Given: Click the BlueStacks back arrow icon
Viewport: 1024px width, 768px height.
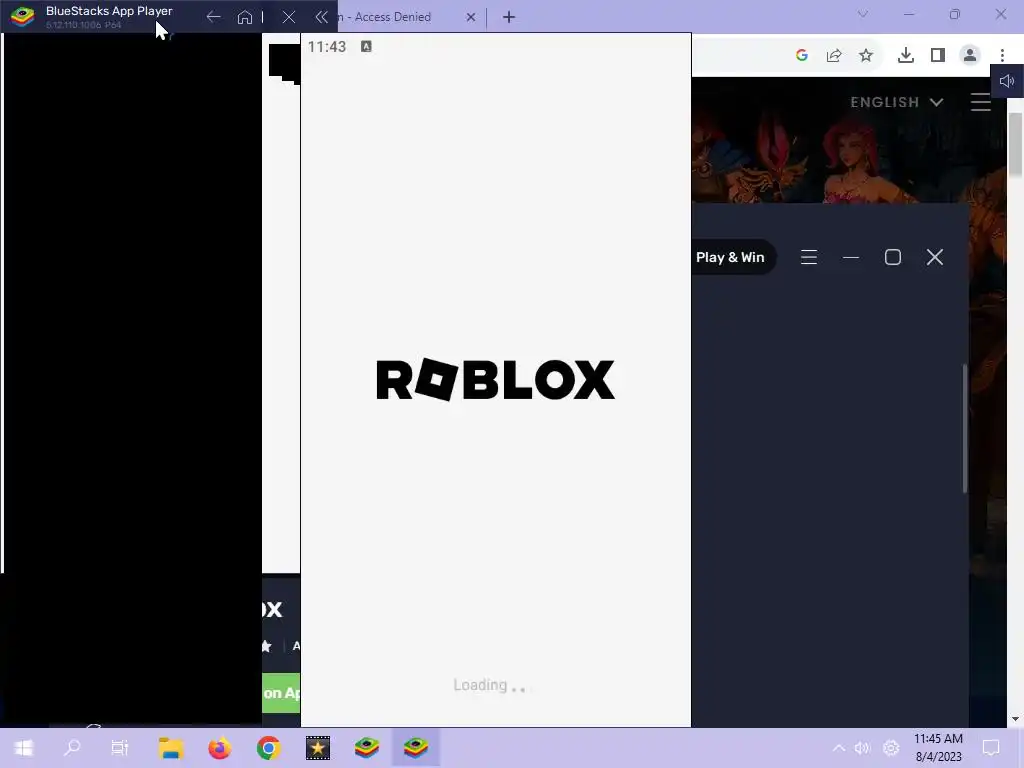Looking at the screenshot, I should [214, 17].
